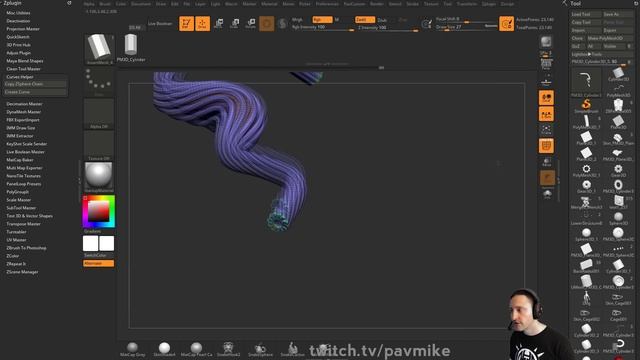Click the Copy Tool button
The height and width of the screenshot is (360, 640).
(x=586, y=22)
